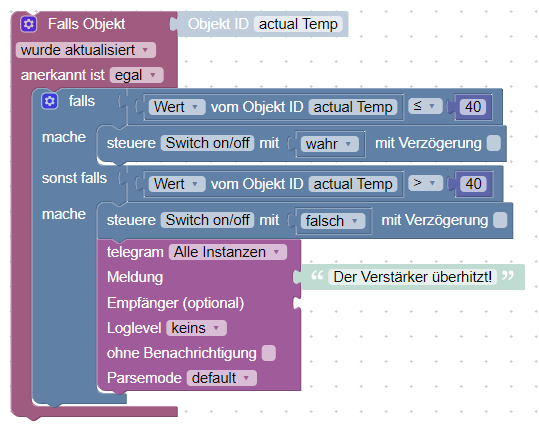
Task: Open the Loglevel keins dropdown
Action: 197,328
